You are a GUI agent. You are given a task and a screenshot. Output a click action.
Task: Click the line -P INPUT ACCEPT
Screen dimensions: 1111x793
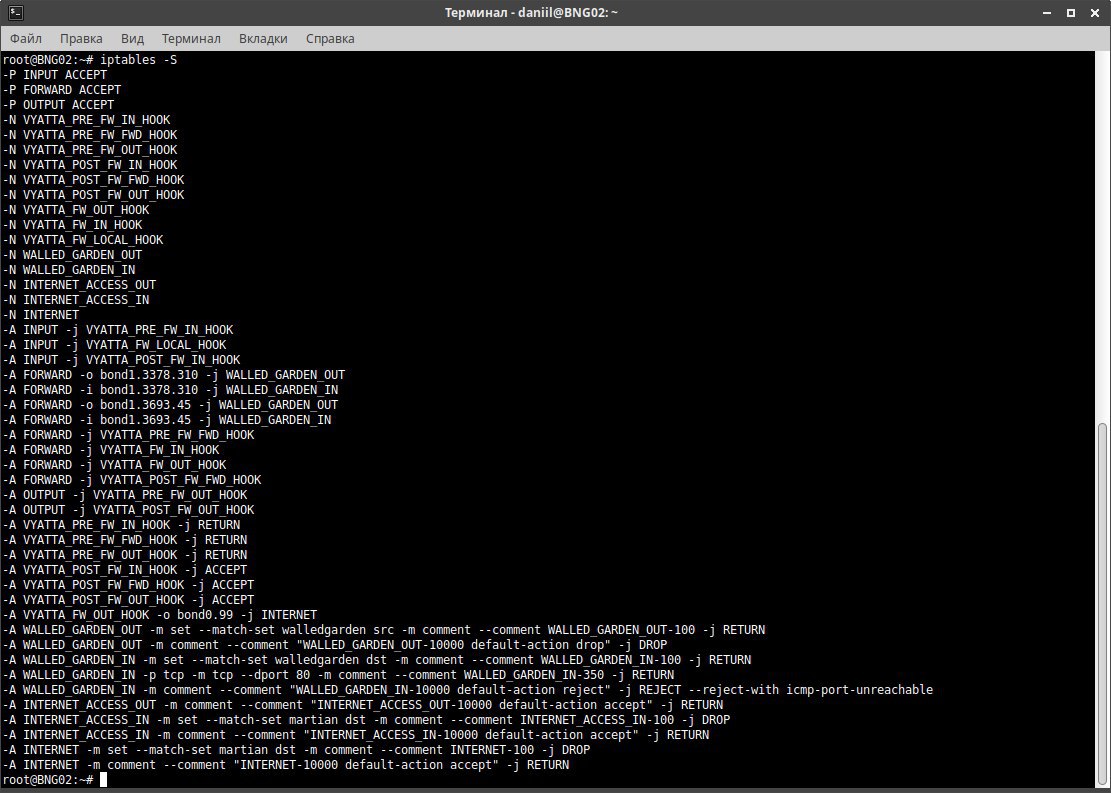pyautogui.click(x=55, y=75)
